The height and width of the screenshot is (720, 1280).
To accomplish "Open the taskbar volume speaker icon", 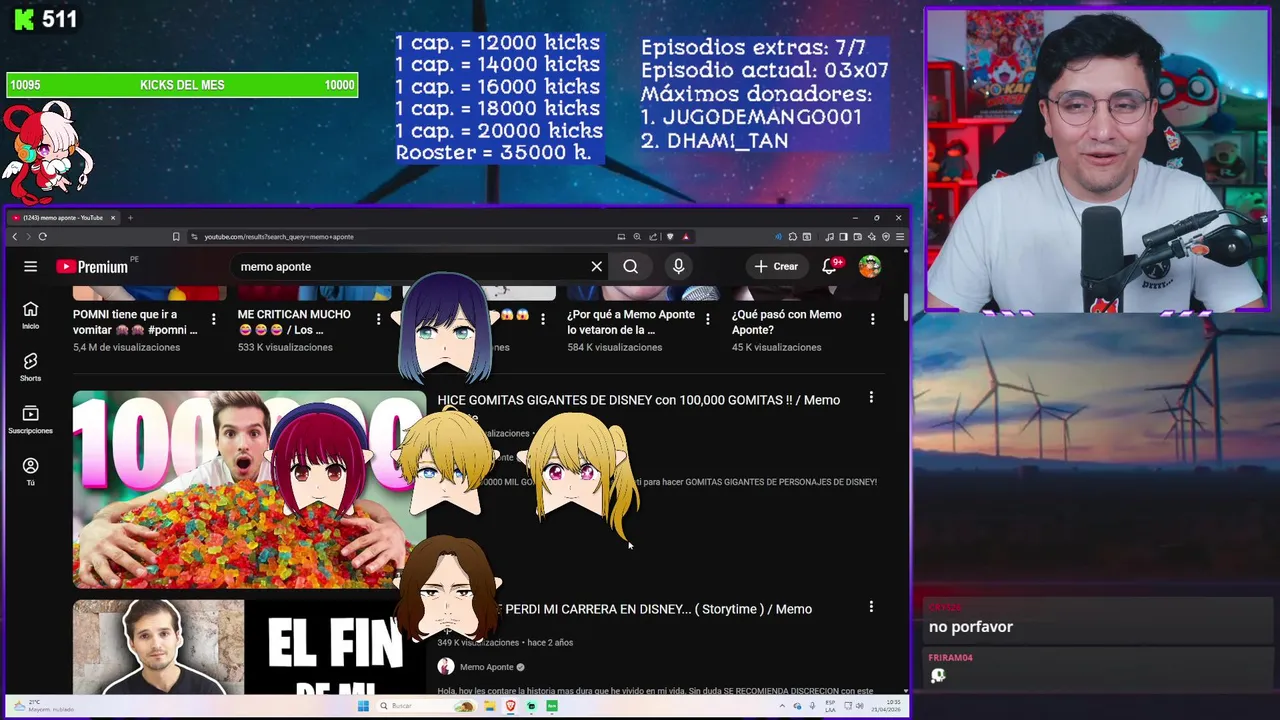I will point(858,706).
